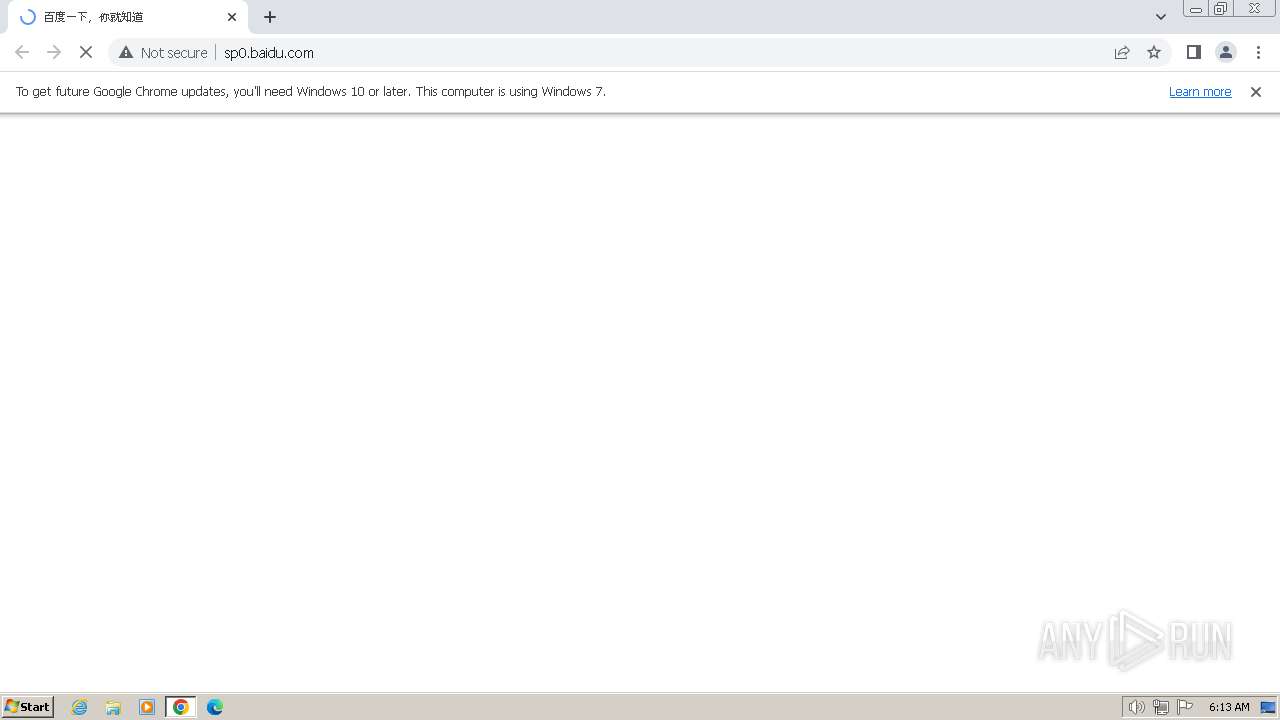Select the 百度一下 tab

click(128, 17)
